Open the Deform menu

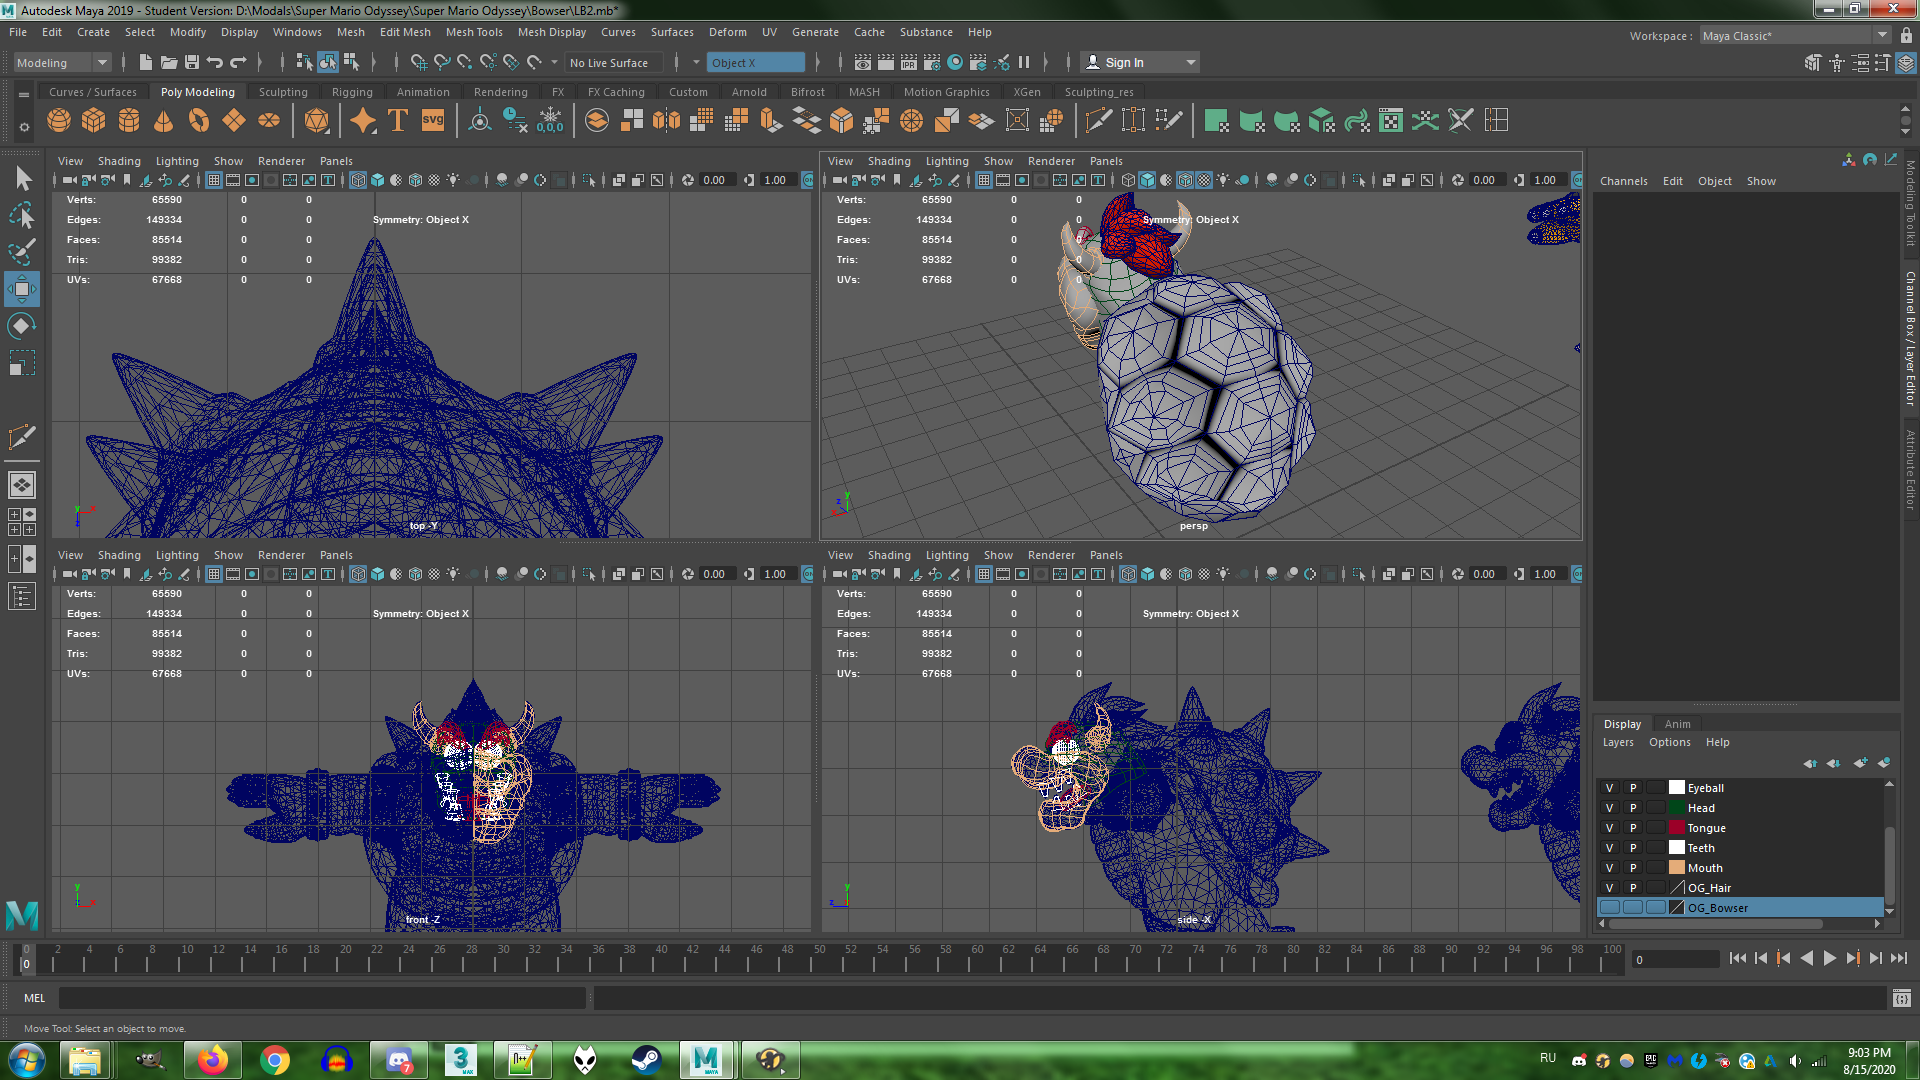pos(728,32)
